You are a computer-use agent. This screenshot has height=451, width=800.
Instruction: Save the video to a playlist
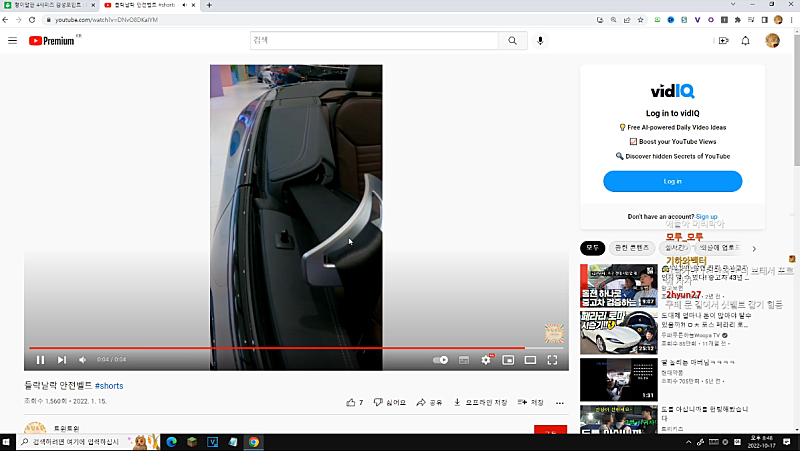(x=531, y=403)
